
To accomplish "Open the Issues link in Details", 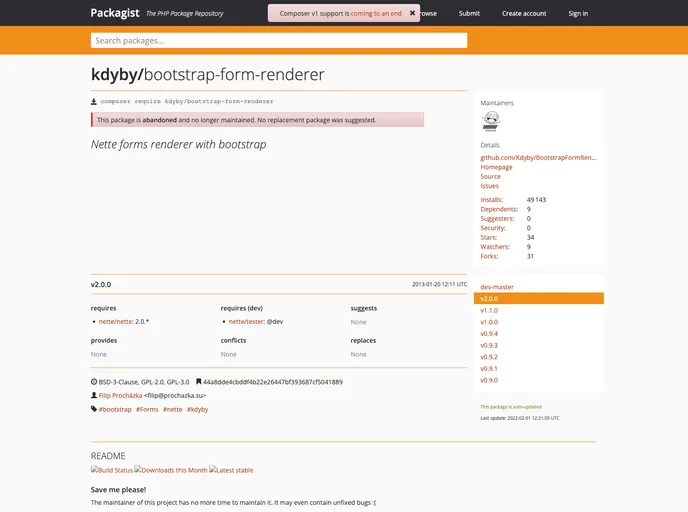I will pyautogui.click(x=489, y=186).
